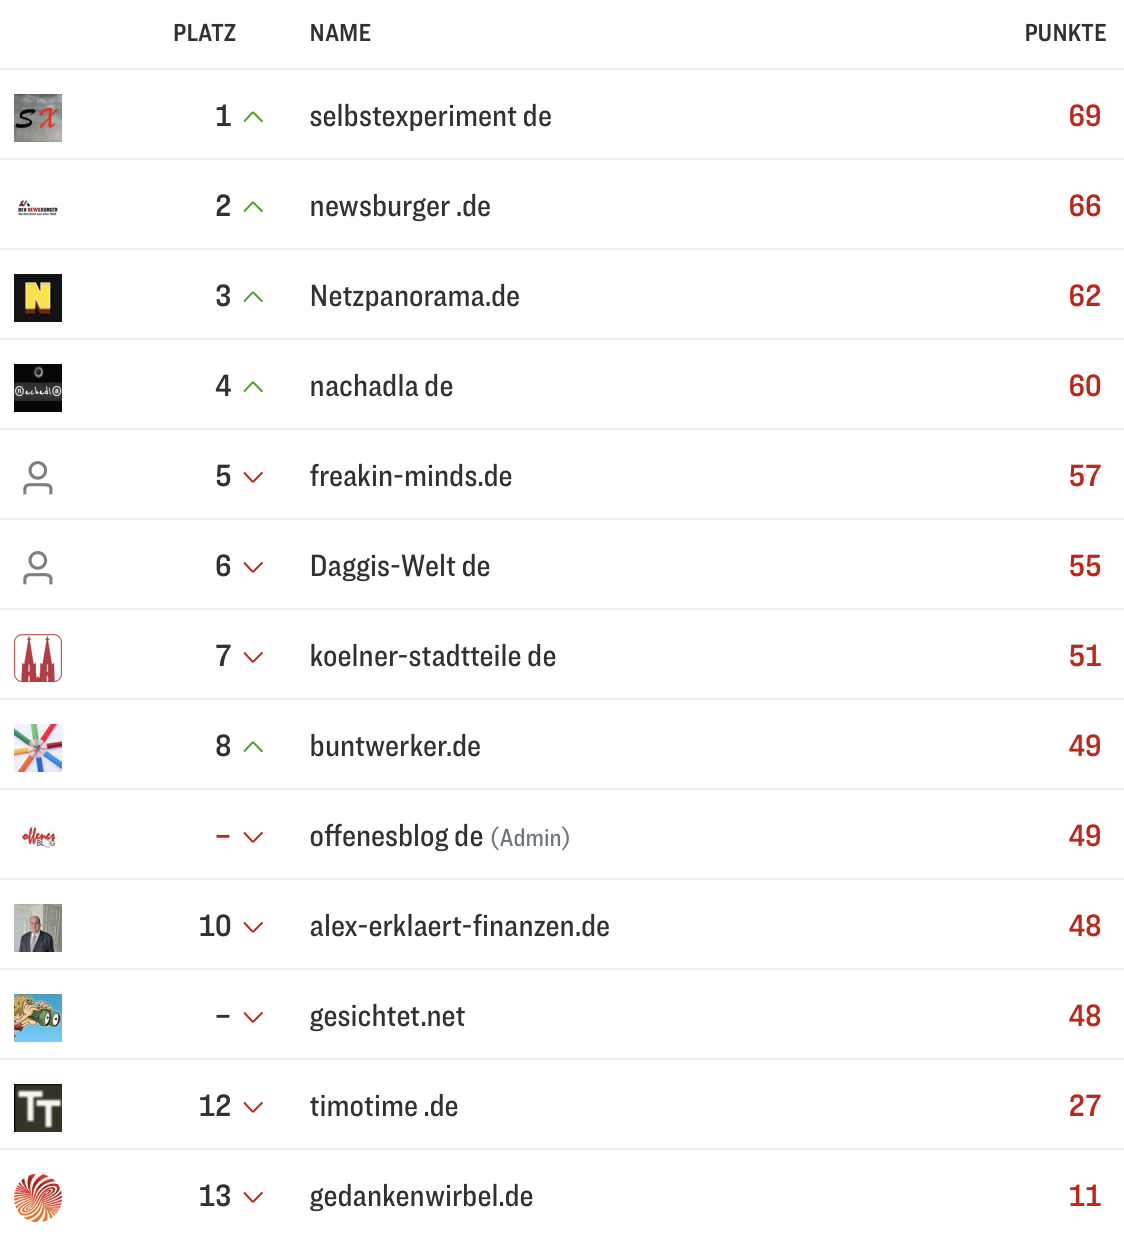Image resolution: width=1124 pixels, height=1238 pixels.
Task: Click the selbstexperiment.de SX logo
Action: [37, 117]
